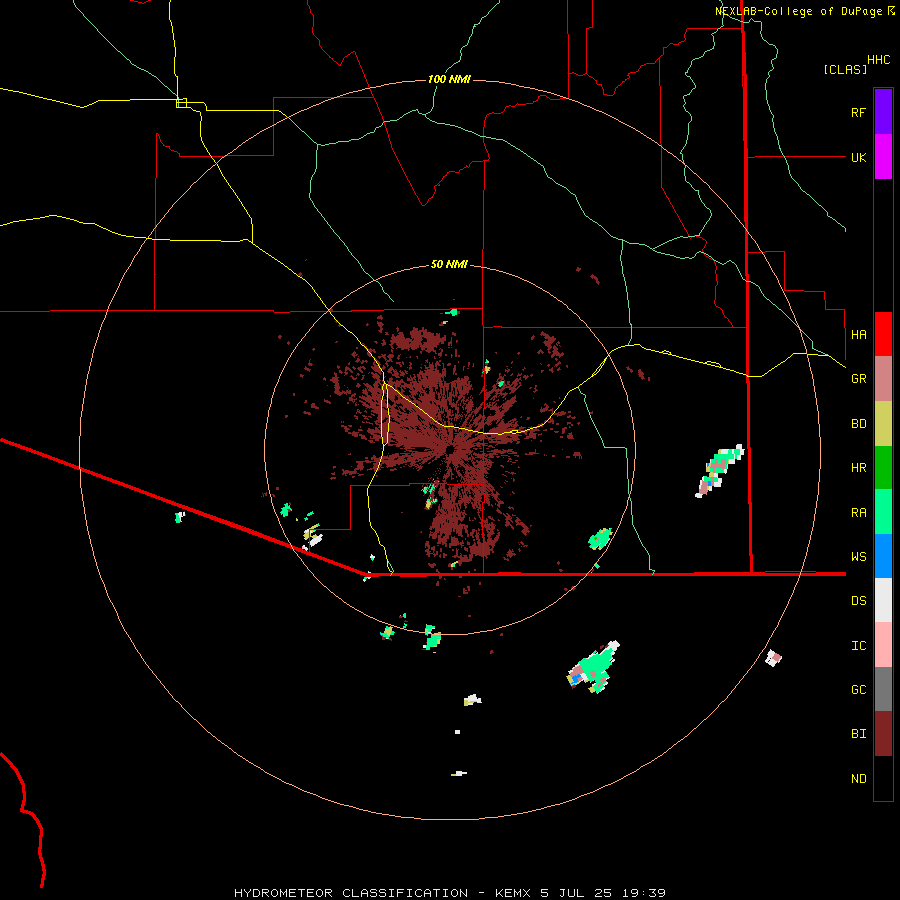Viewport: 900px width, 900px height.
Task: Click the blue WS legend swatch
Action: [x=883, y=556]
